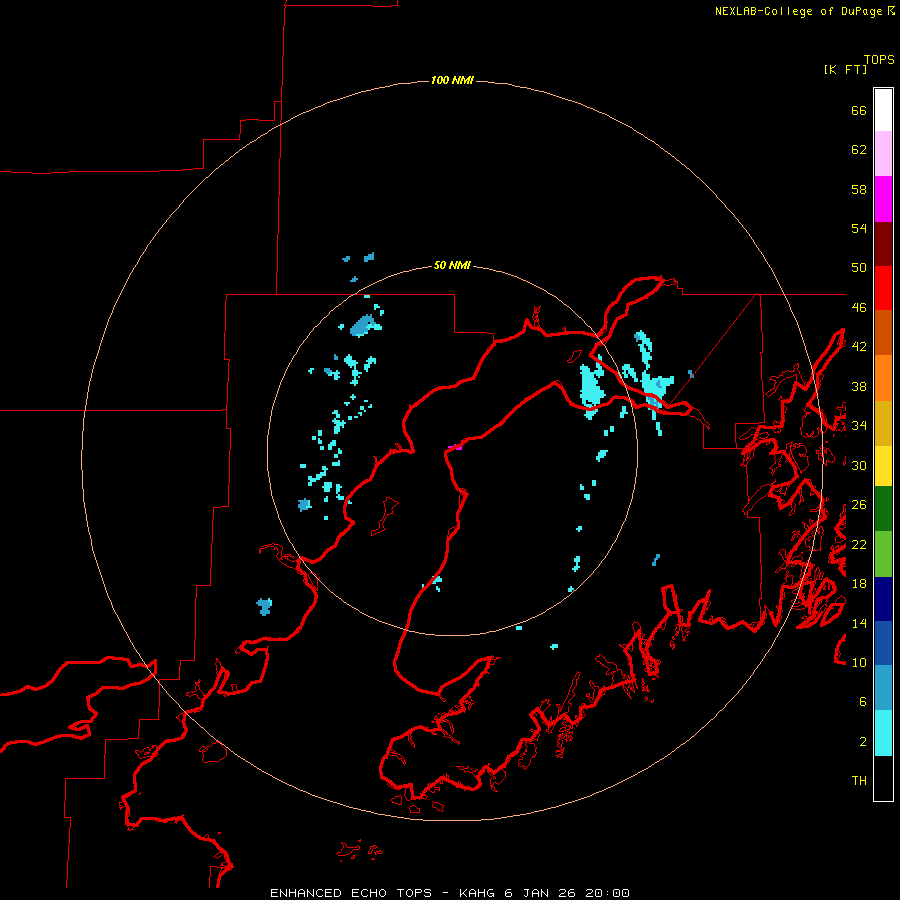
Task: Click the 'TOPS' legend title
Action: pyautogui.click(x=879, y=59)
